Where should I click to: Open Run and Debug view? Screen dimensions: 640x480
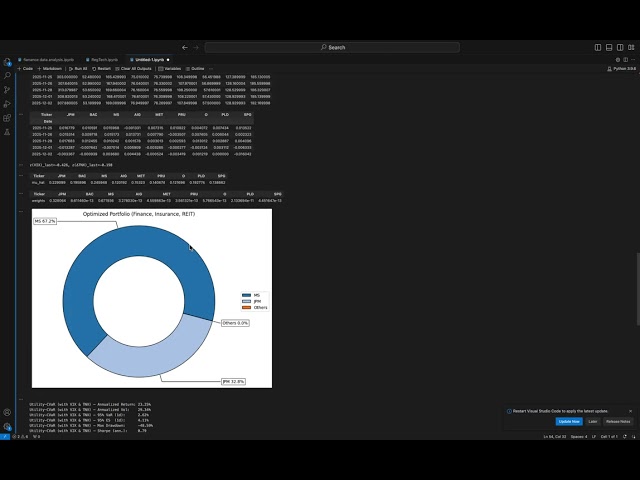(x=7, y=103)
